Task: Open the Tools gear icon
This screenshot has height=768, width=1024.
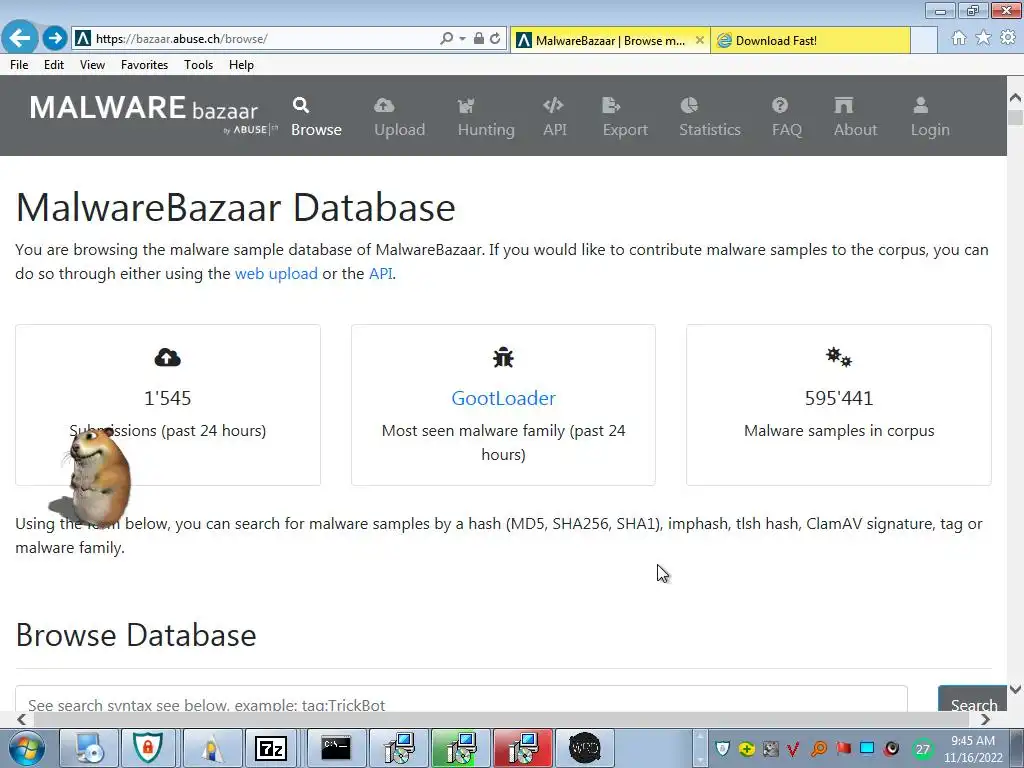Action: point(1008,38)
